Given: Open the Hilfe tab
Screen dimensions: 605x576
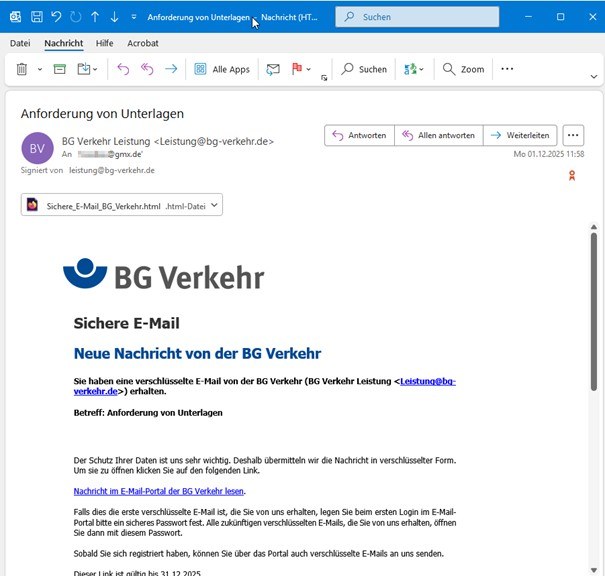Looking at the screenshot, I should click(x=105, y=43).
